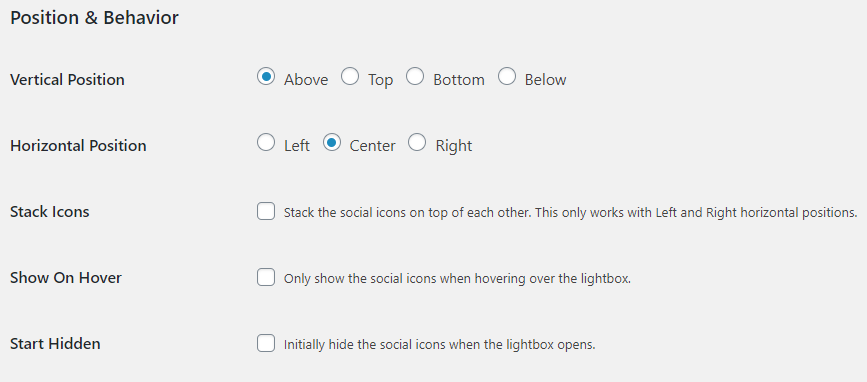Click the "Left" label text

click(297, 146)
